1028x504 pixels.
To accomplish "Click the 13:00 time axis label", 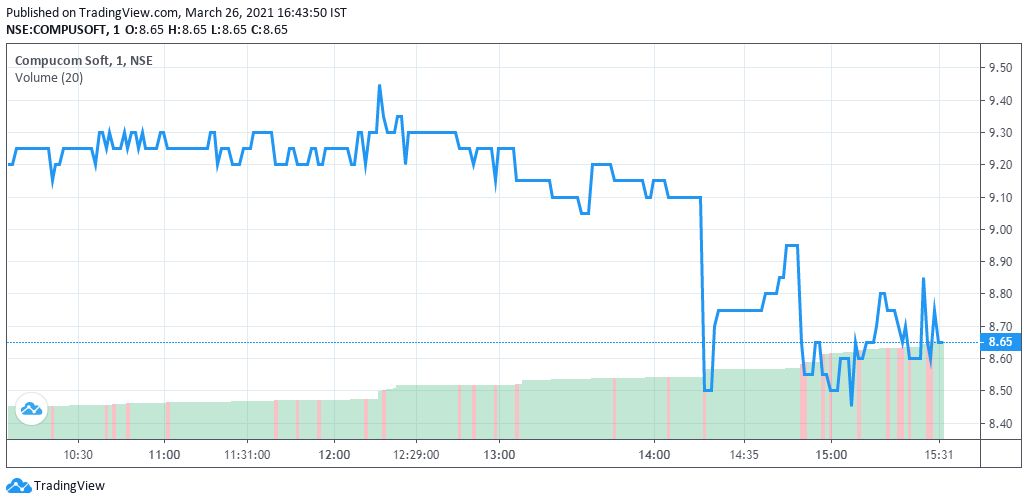I will [499, 455].
